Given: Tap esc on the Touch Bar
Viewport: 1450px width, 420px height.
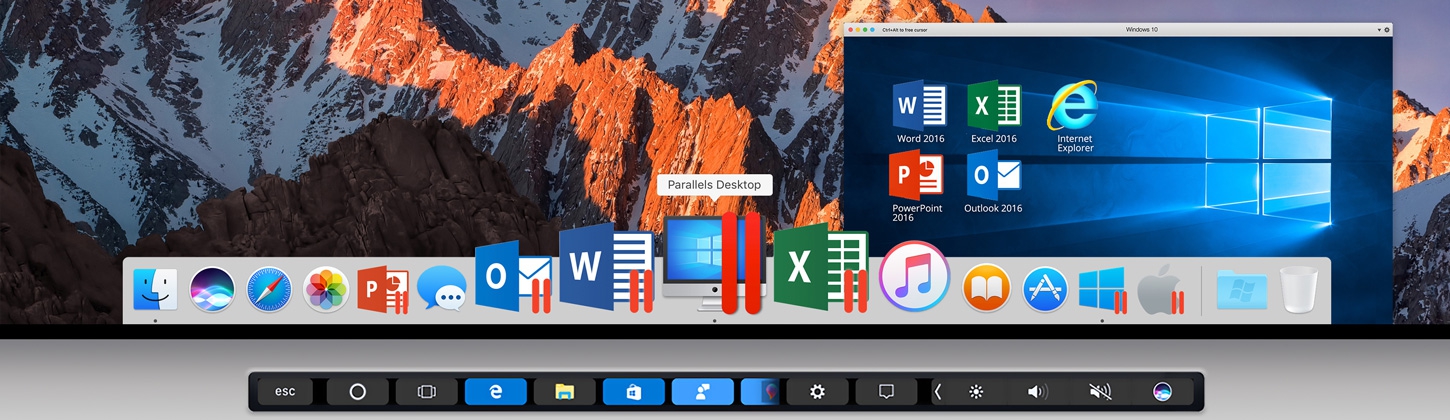Looking at the screenshot, I should pyautogui.click(x=285, y=392).
